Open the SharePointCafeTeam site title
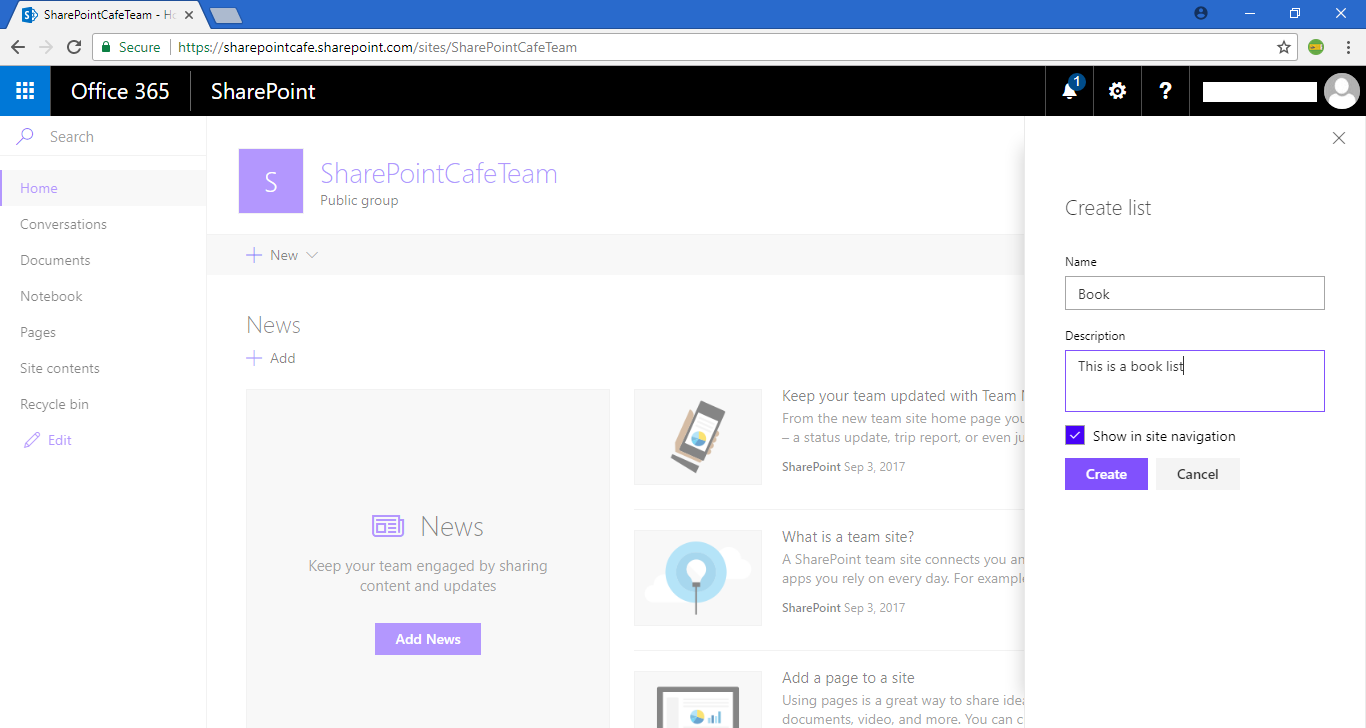This screenshot has height=728, width=1366. [x=439, y=173]
